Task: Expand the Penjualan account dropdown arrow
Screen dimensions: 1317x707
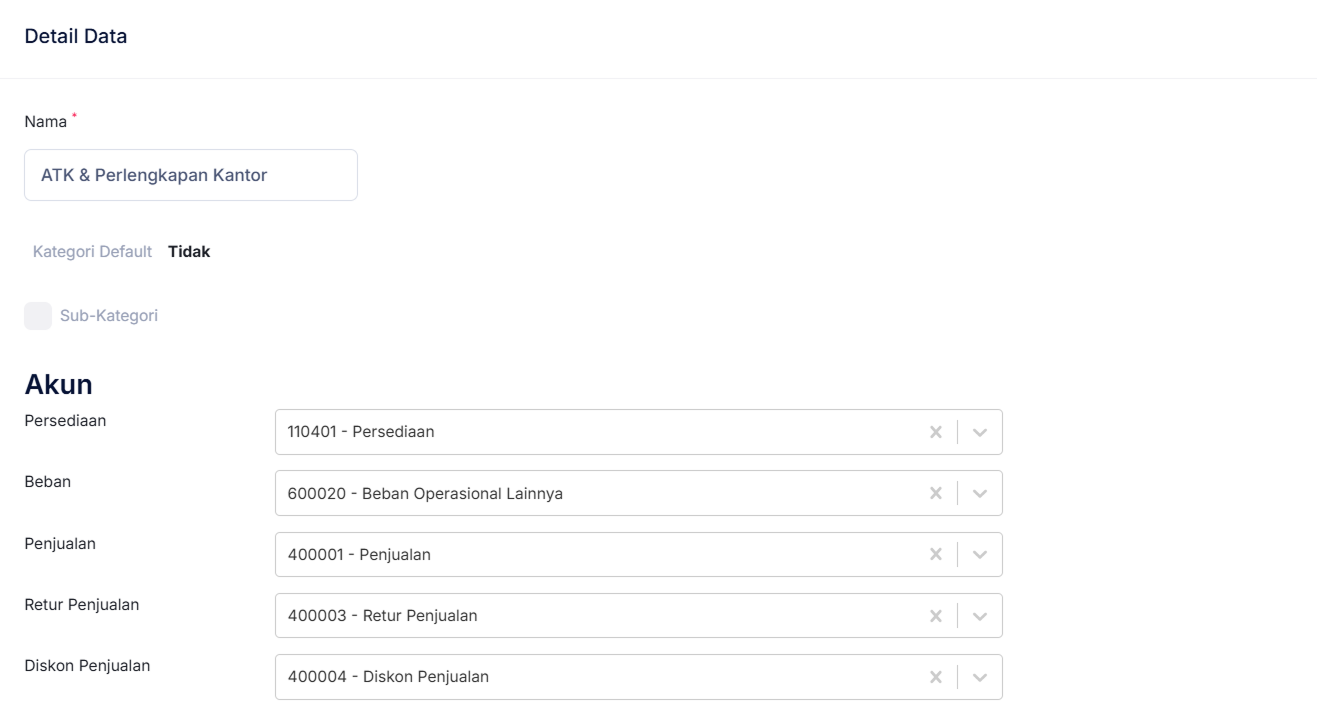Action: (980, 554)
